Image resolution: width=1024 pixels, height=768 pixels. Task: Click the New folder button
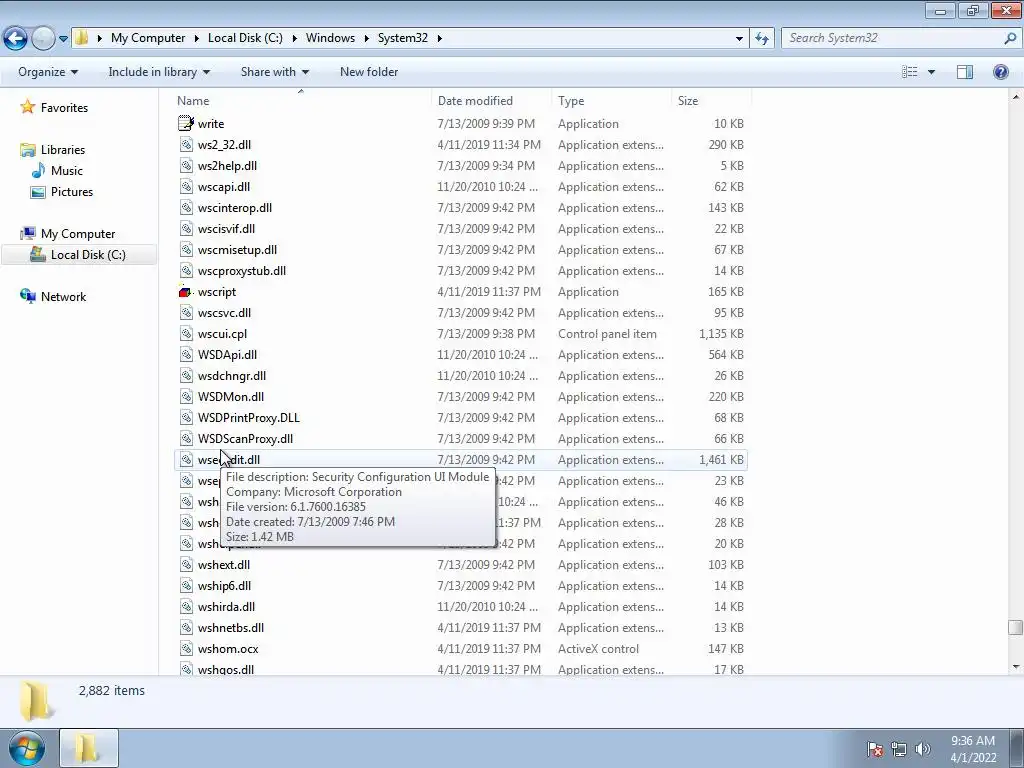coord(369,72)
